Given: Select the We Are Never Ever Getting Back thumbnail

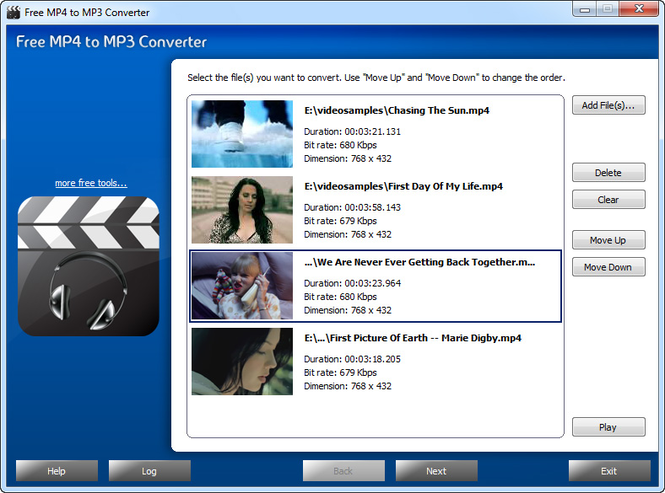Looking at the screenshot, I should tap(242, 286).
